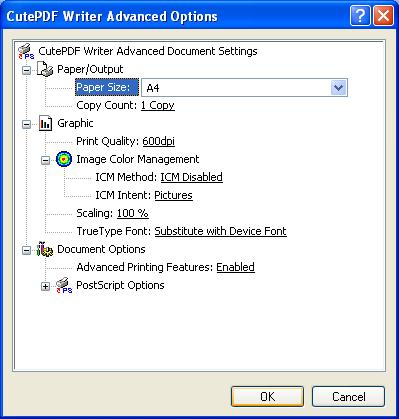
Task: Click the Paper/Output printer page icon
Action: pos(45,69)
